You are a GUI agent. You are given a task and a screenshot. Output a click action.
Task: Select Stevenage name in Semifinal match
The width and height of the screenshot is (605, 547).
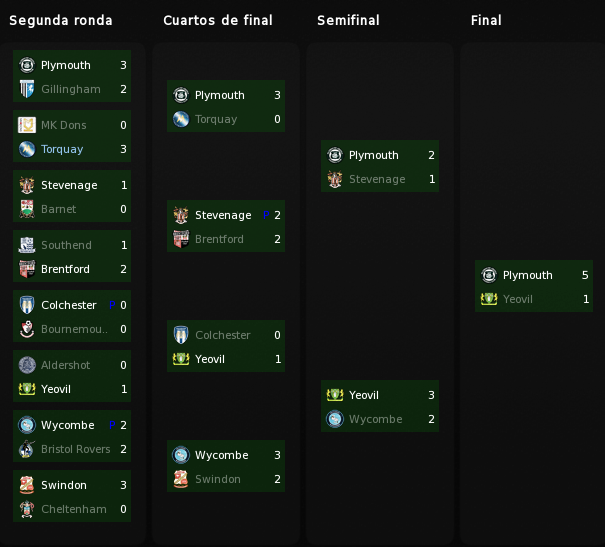377,179
